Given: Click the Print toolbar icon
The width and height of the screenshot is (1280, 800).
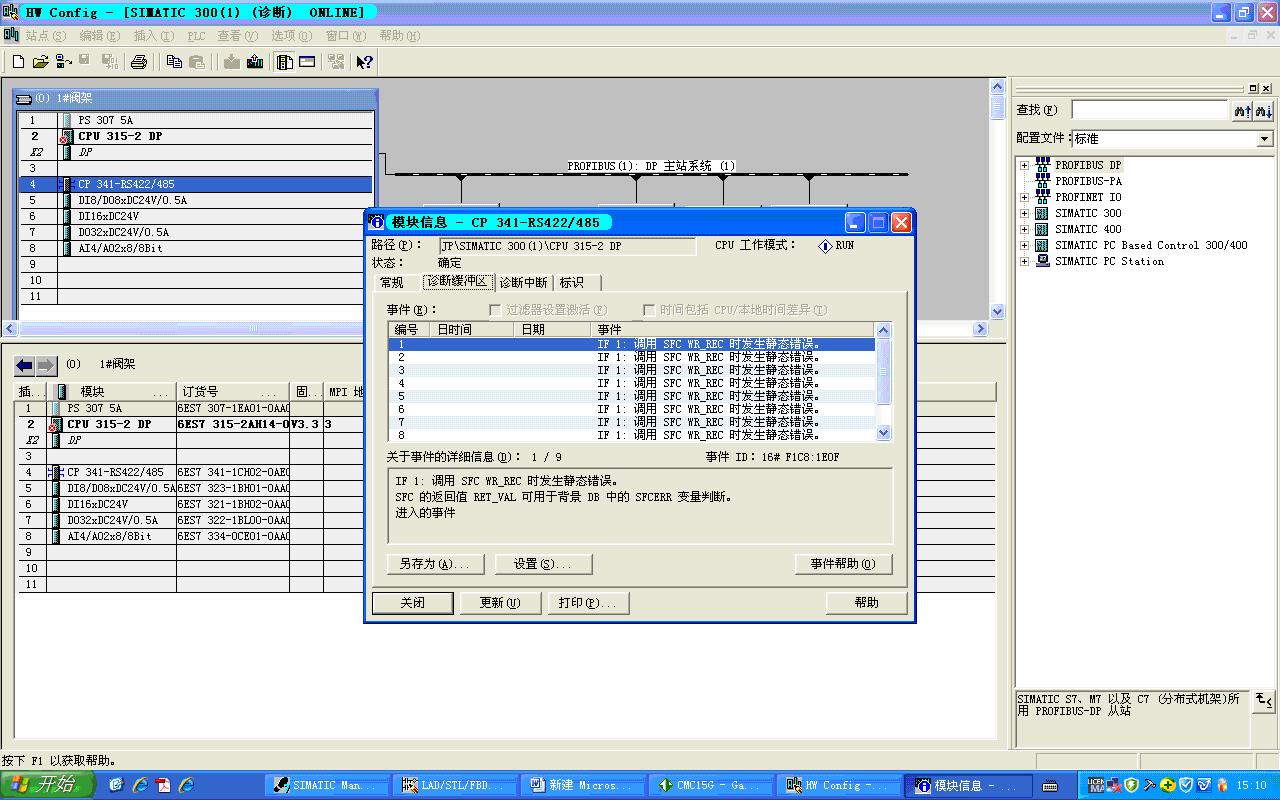Looking at the screenshot, I should tap(139, 62).
